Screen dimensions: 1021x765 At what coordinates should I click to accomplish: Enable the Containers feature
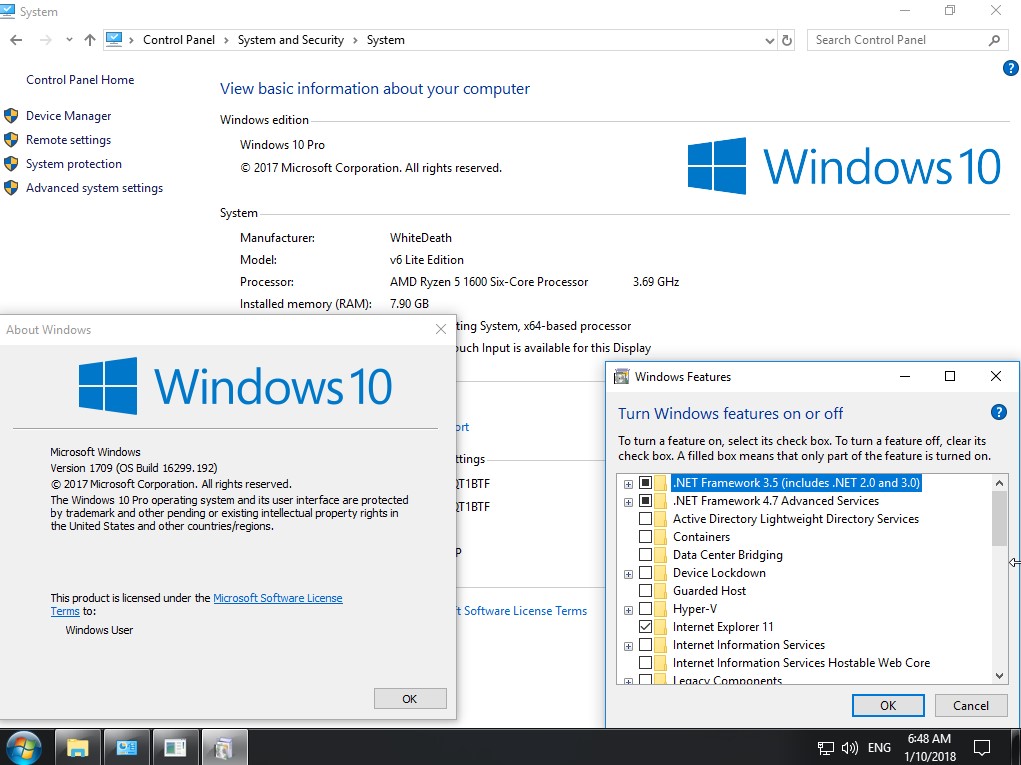[645, 536]
